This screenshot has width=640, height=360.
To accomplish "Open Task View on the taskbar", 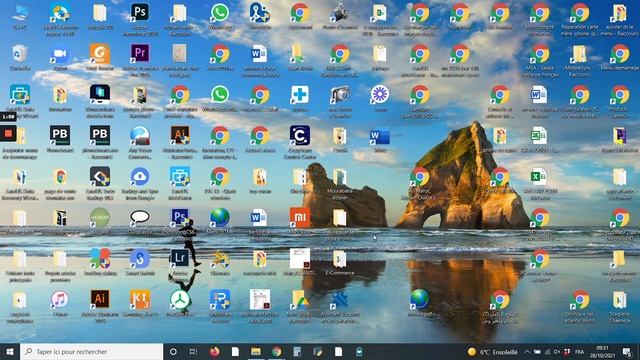I will 193,351.
